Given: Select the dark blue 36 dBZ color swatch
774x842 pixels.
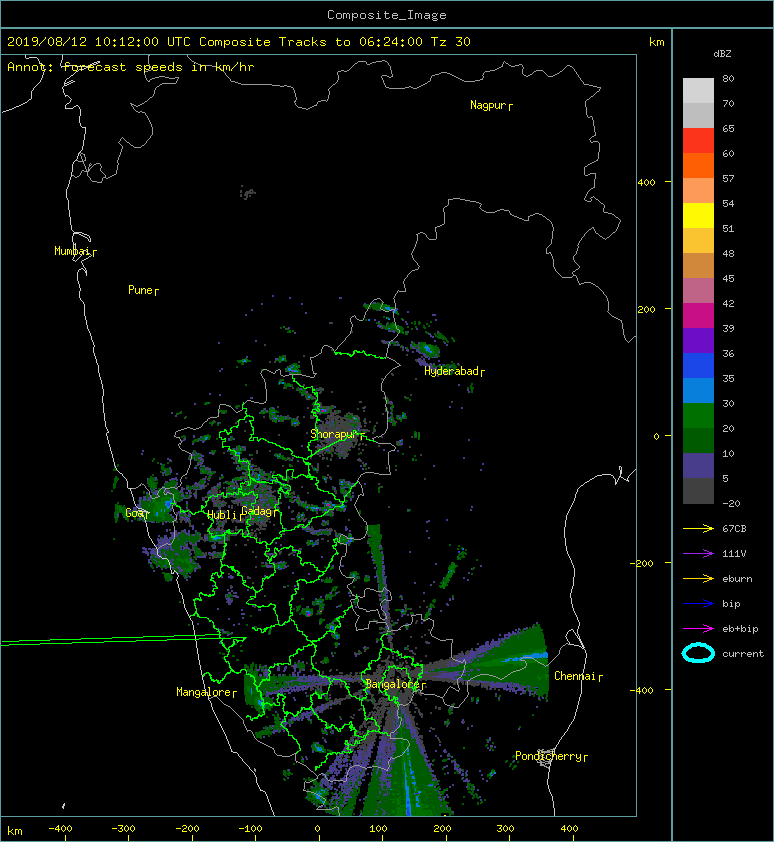Looking at the screenshot, I should pos(698,366).
